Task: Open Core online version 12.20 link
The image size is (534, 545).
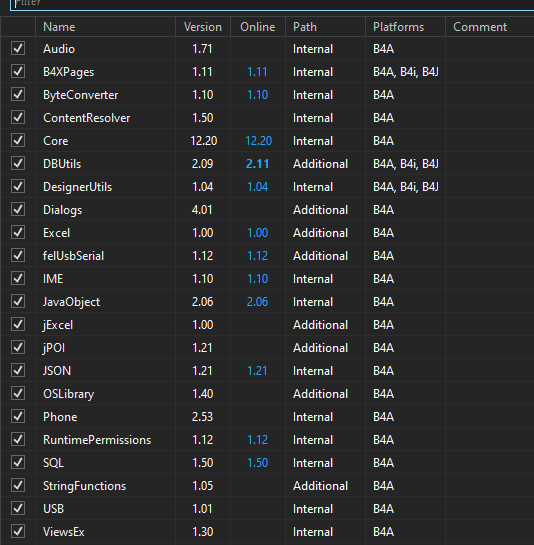Action: 258,141
